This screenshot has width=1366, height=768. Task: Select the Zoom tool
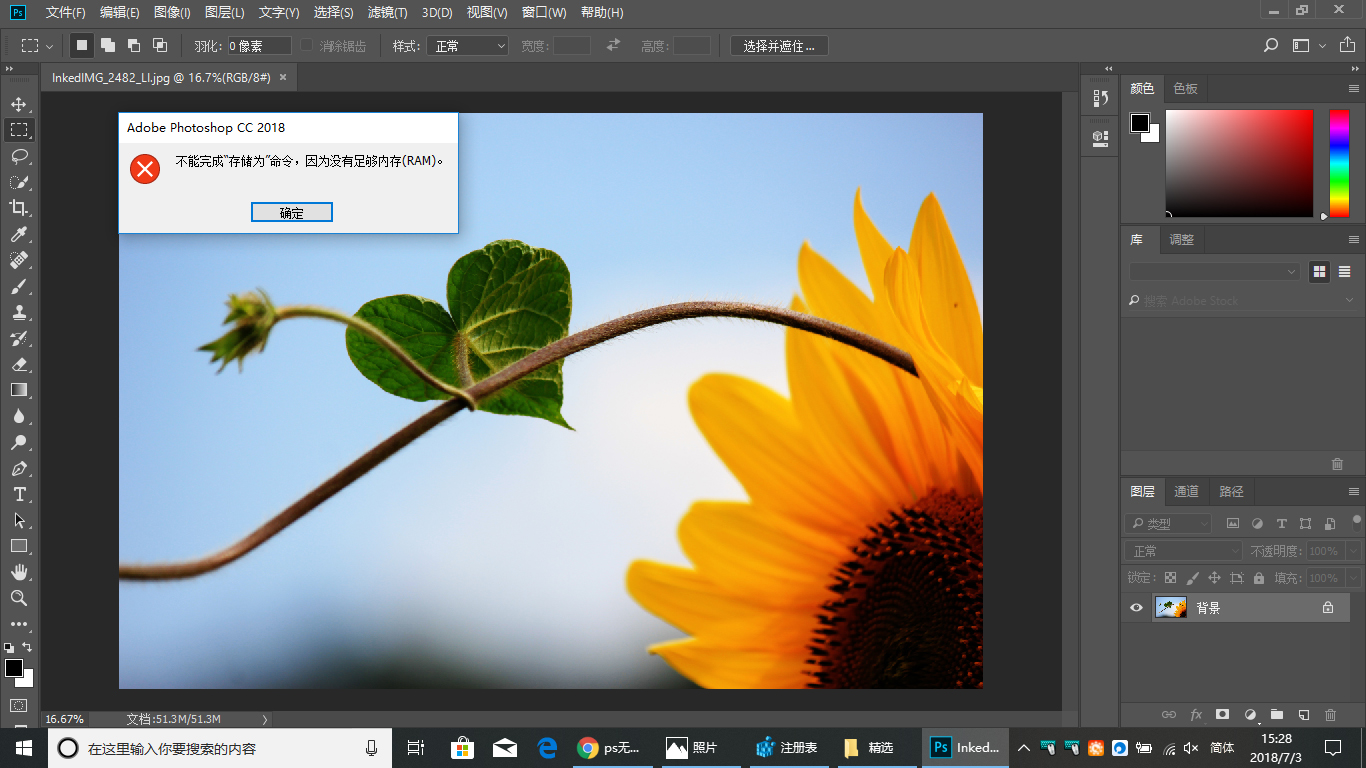tap(18, 598)
